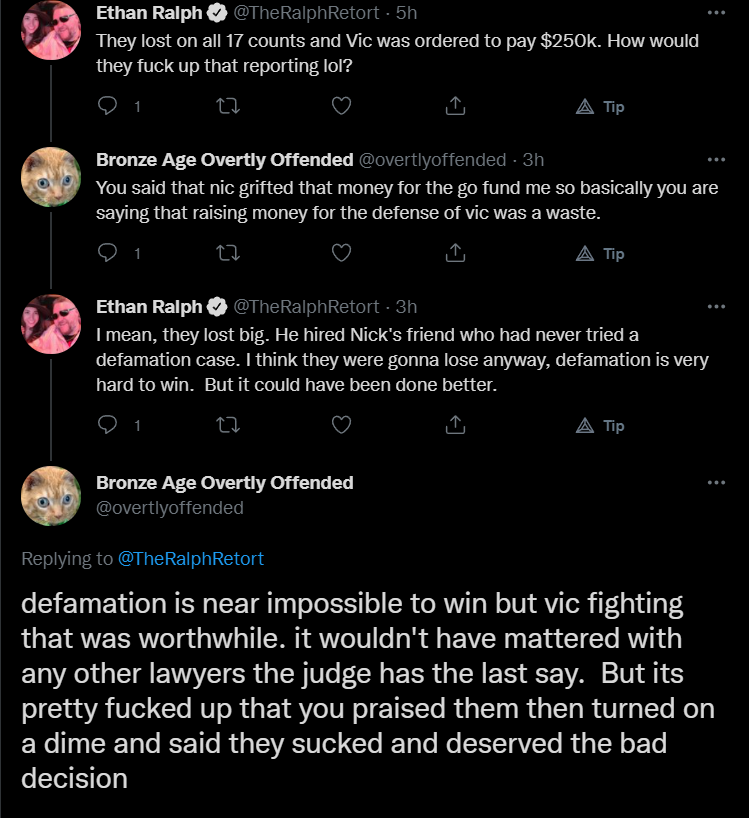Viewport: 749px width, 818px height.
Task: Open more options on the main tweet
Action: (x=716, y=483)
